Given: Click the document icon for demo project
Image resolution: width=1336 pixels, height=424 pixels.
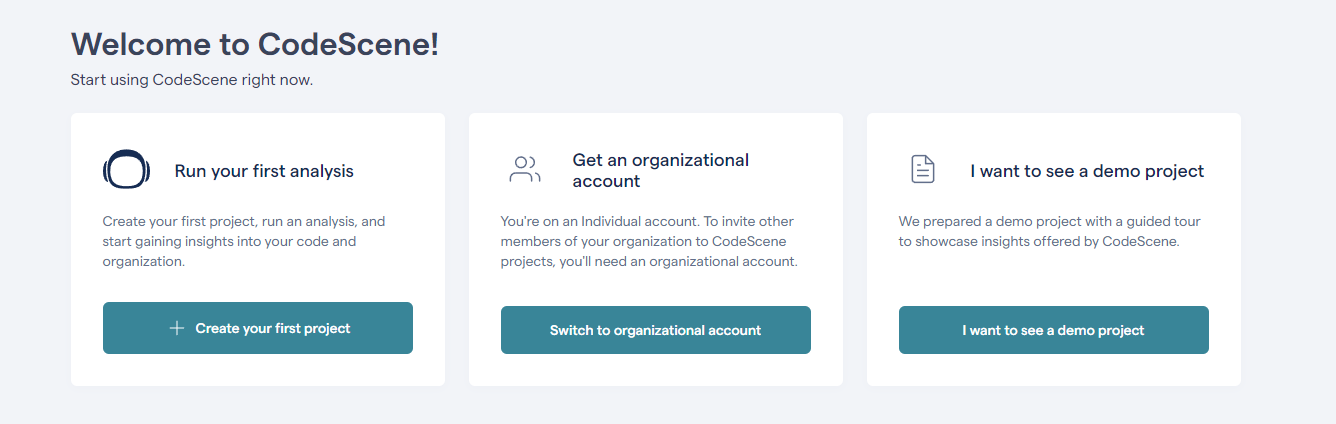Looking at the screenshot, I should [922, 169].
